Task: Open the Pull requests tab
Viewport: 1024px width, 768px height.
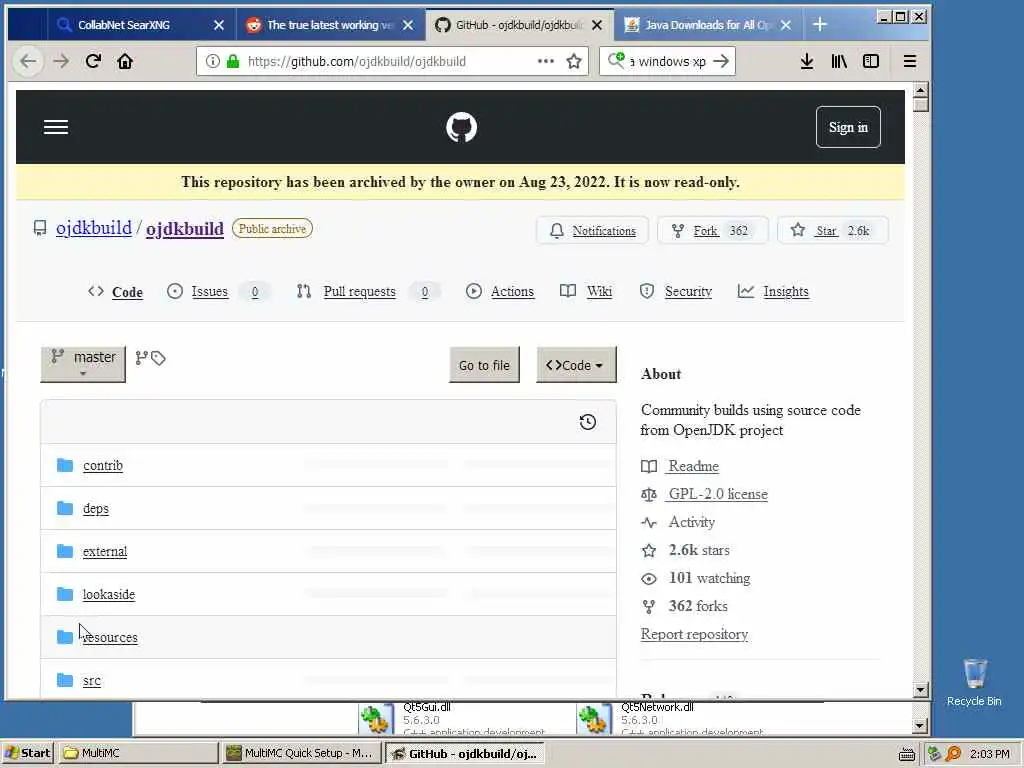Action: (360, 291)
